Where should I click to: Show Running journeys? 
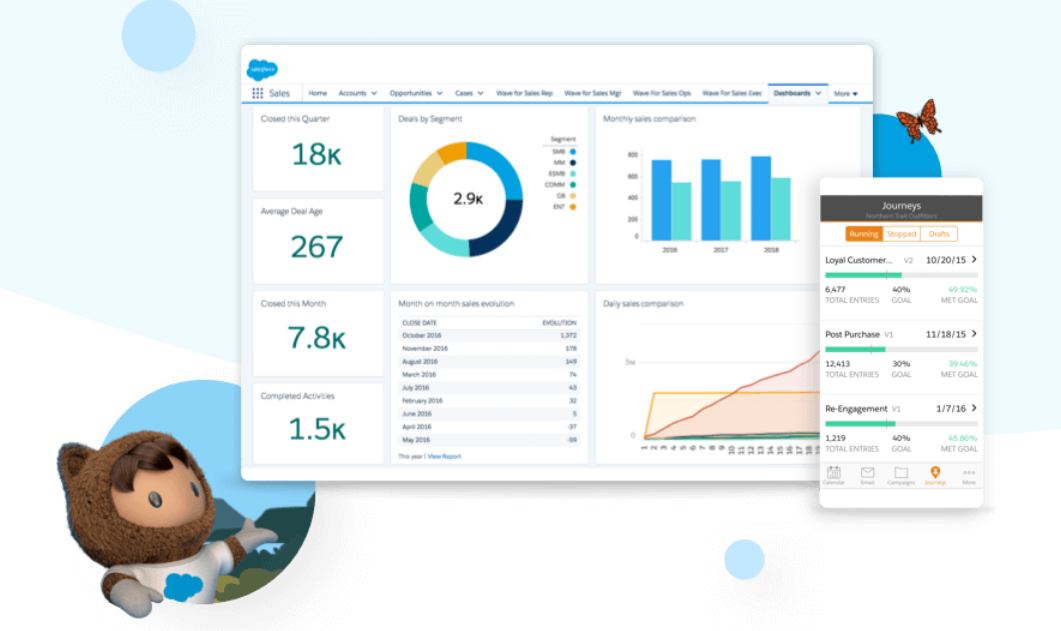pos(863,234)
